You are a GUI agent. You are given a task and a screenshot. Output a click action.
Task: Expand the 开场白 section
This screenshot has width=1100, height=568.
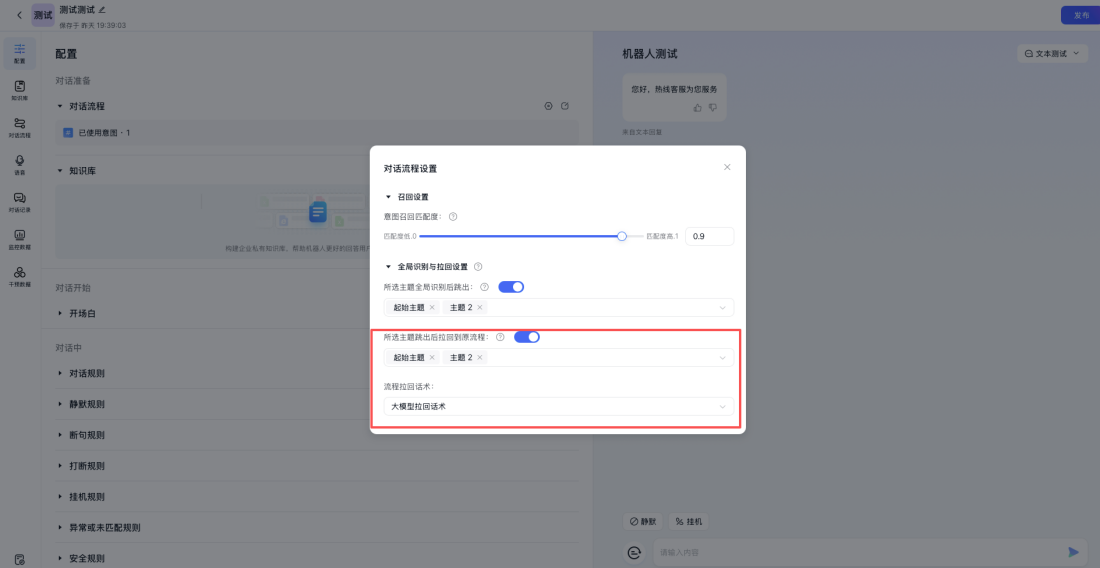60,313
